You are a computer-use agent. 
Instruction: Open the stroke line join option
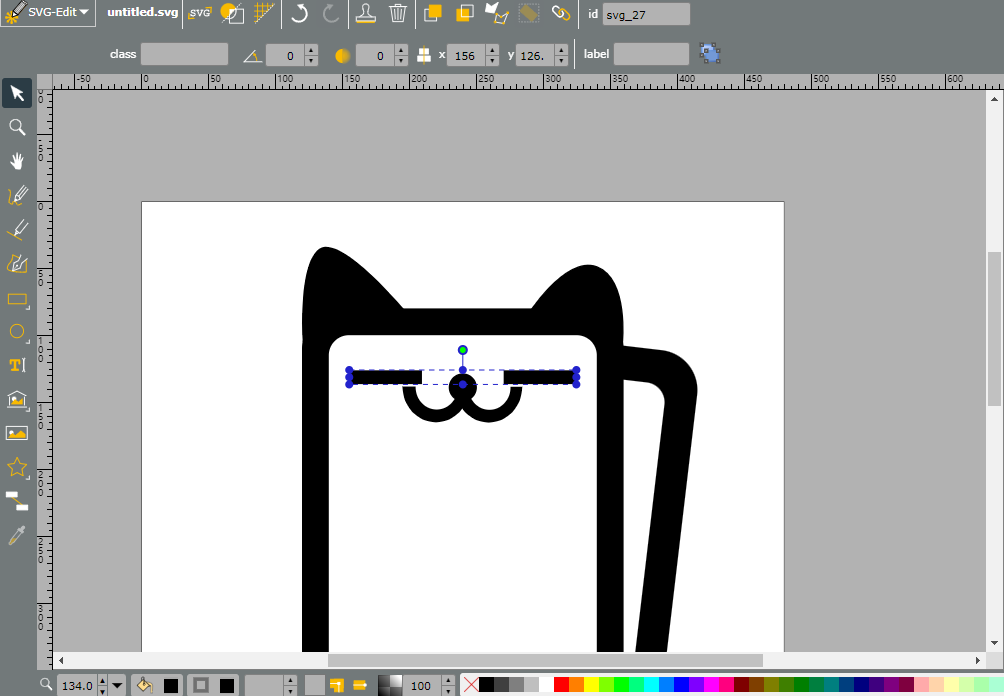[337, 686]
